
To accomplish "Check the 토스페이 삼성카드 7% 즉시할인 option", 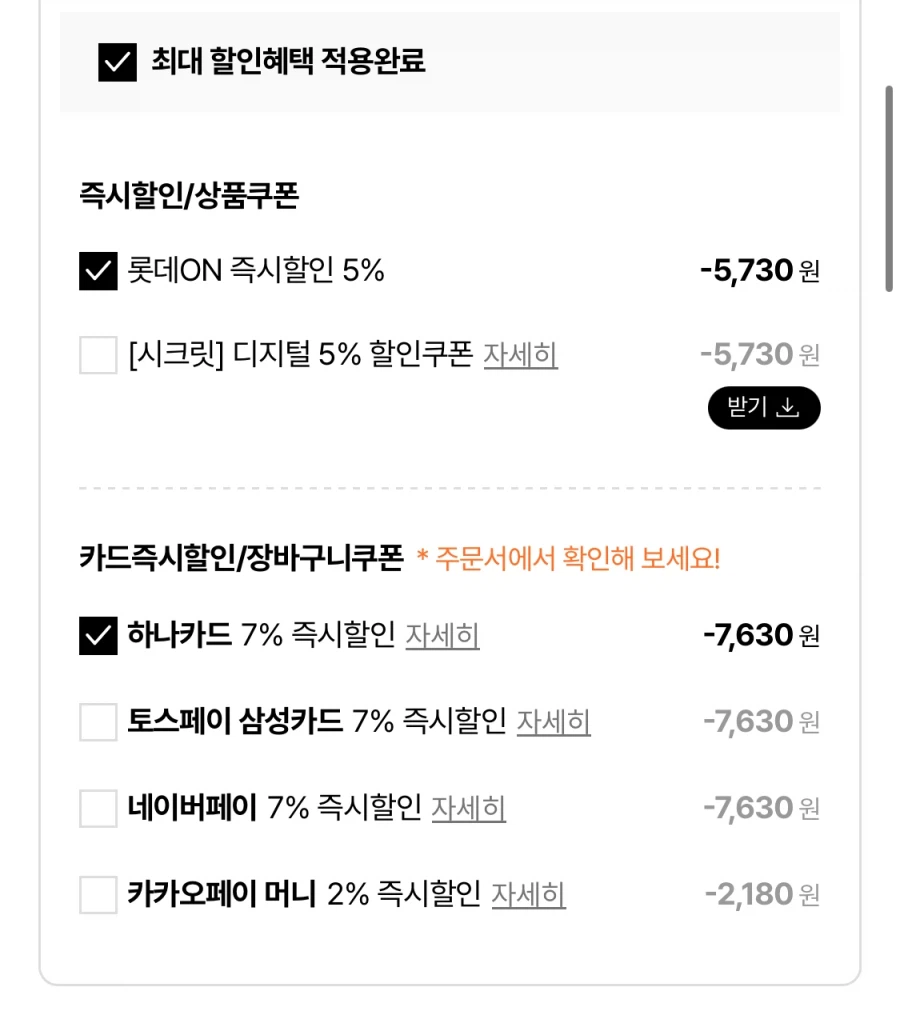I will click(x=97, y=722).
